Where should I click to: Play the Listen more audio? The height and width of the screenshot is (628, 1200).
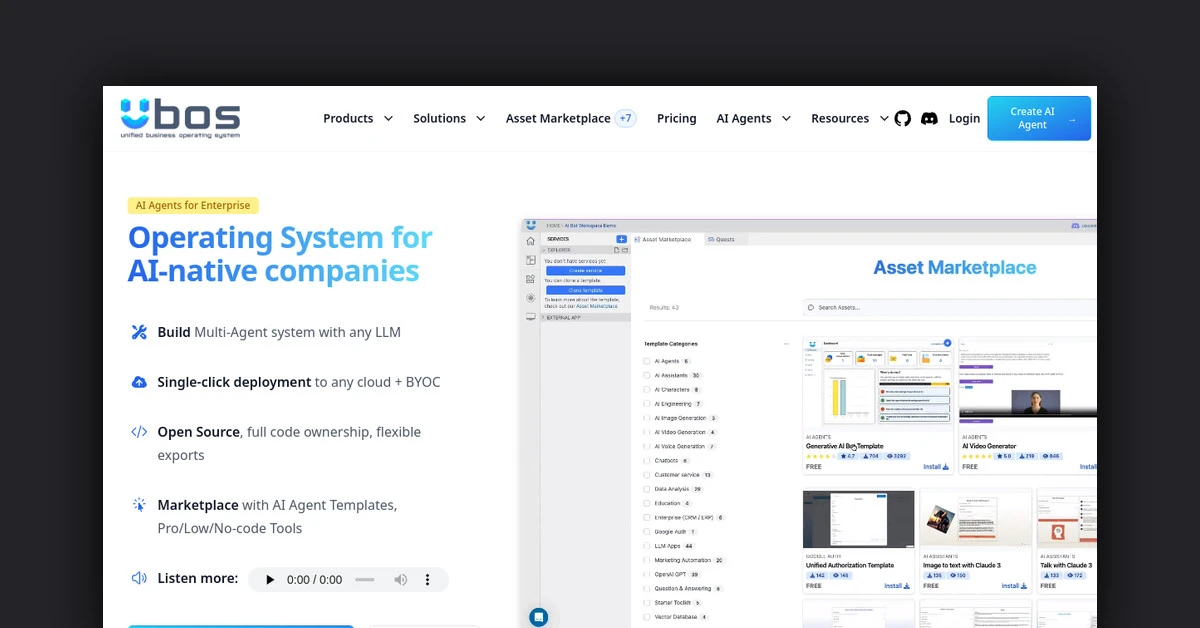point(269,580)
